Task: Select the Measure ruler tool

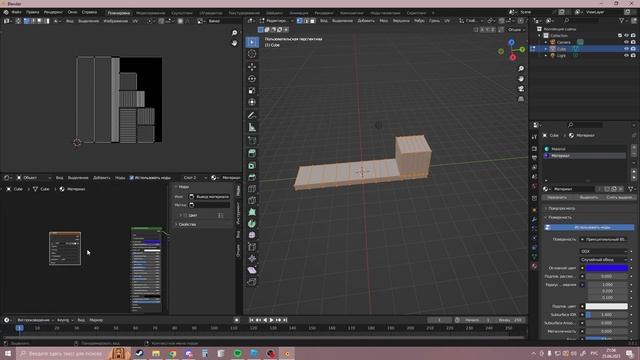Action: coord(252,127)
